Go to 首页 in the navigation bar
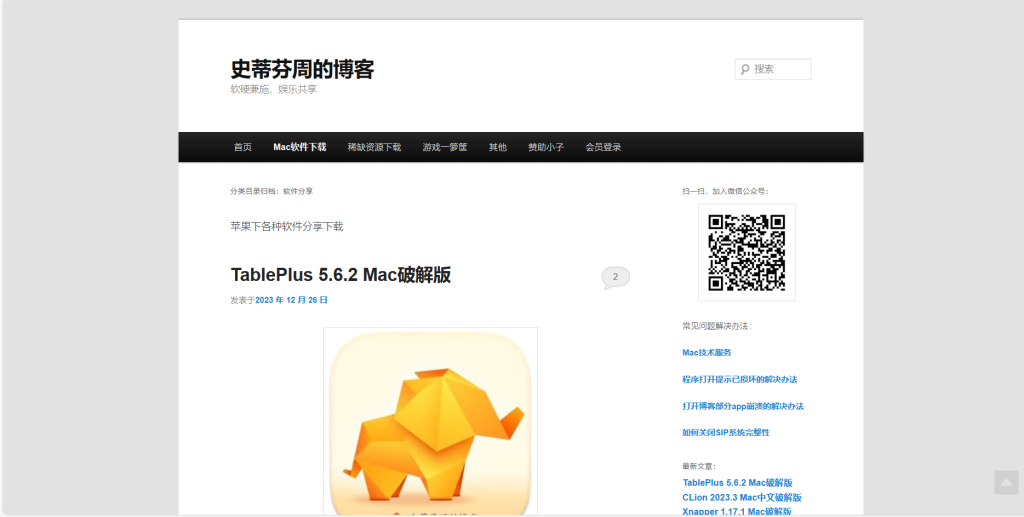Viewport: 1024px width, 517px height. coord(243,147)
